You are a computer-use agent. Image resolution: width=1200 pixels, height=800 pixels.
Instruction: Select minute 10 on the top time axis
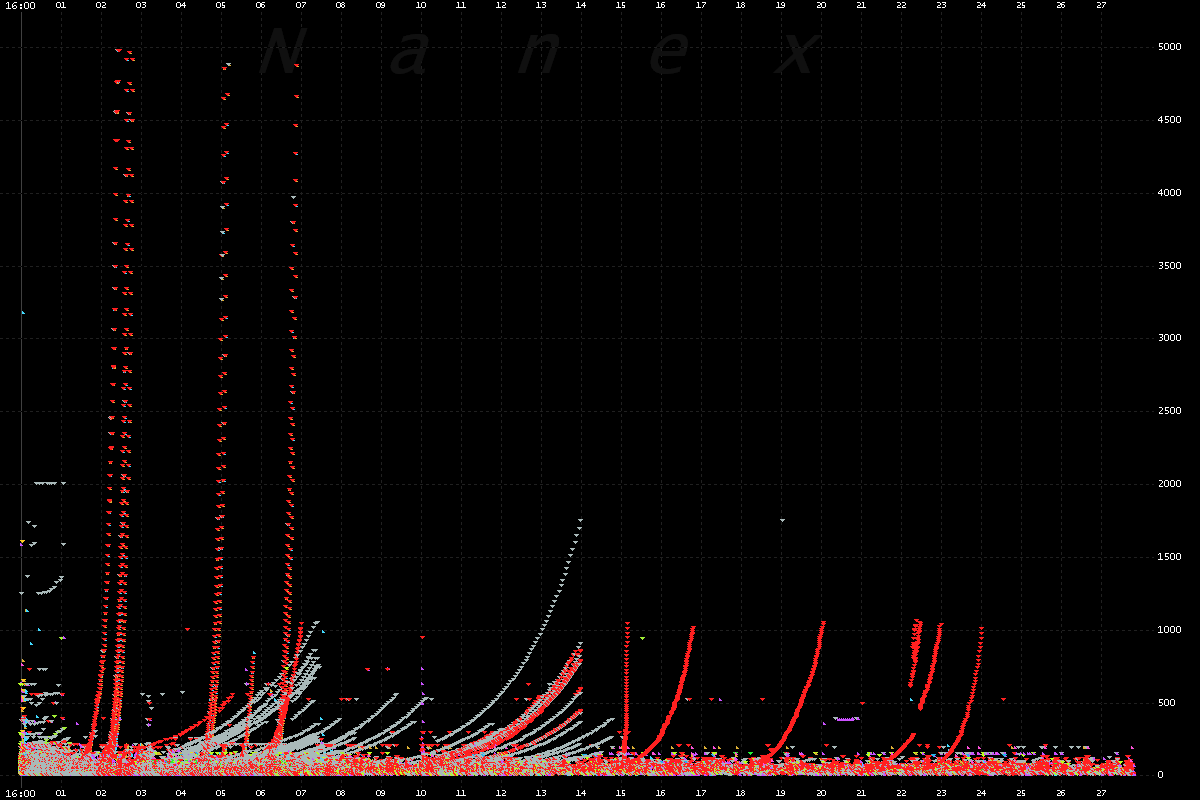coord(421,5)
